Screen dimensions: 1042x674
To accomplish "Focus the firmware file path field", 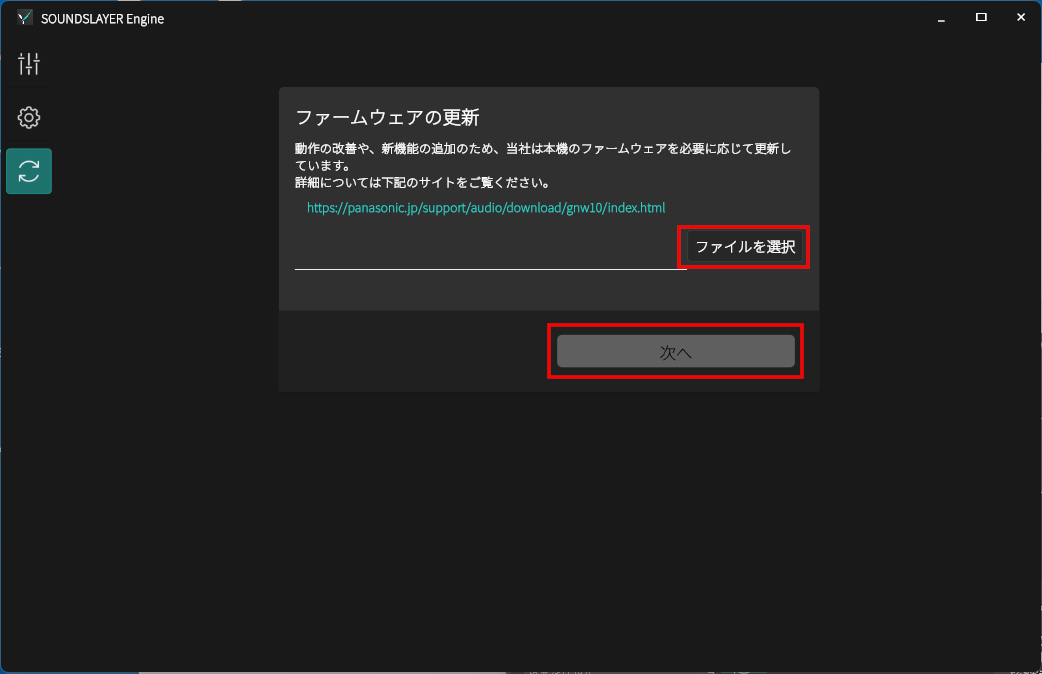I will [x=489, y=257].
